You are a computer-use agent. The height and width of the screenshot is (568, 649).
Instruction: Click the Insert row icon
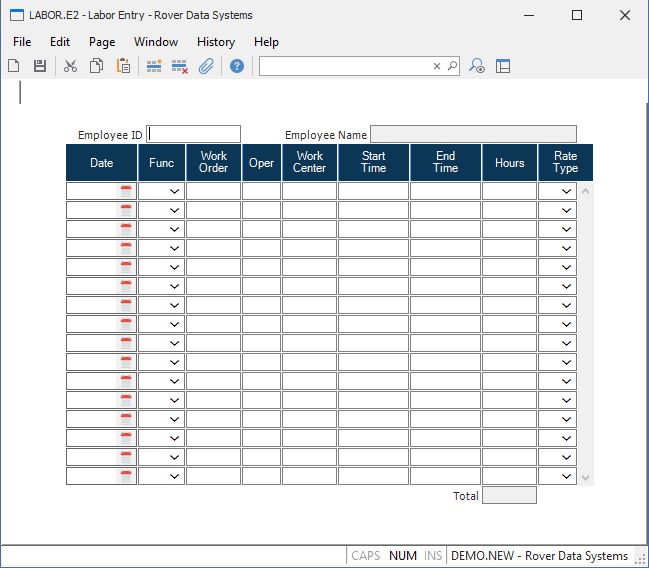[154, 66]
